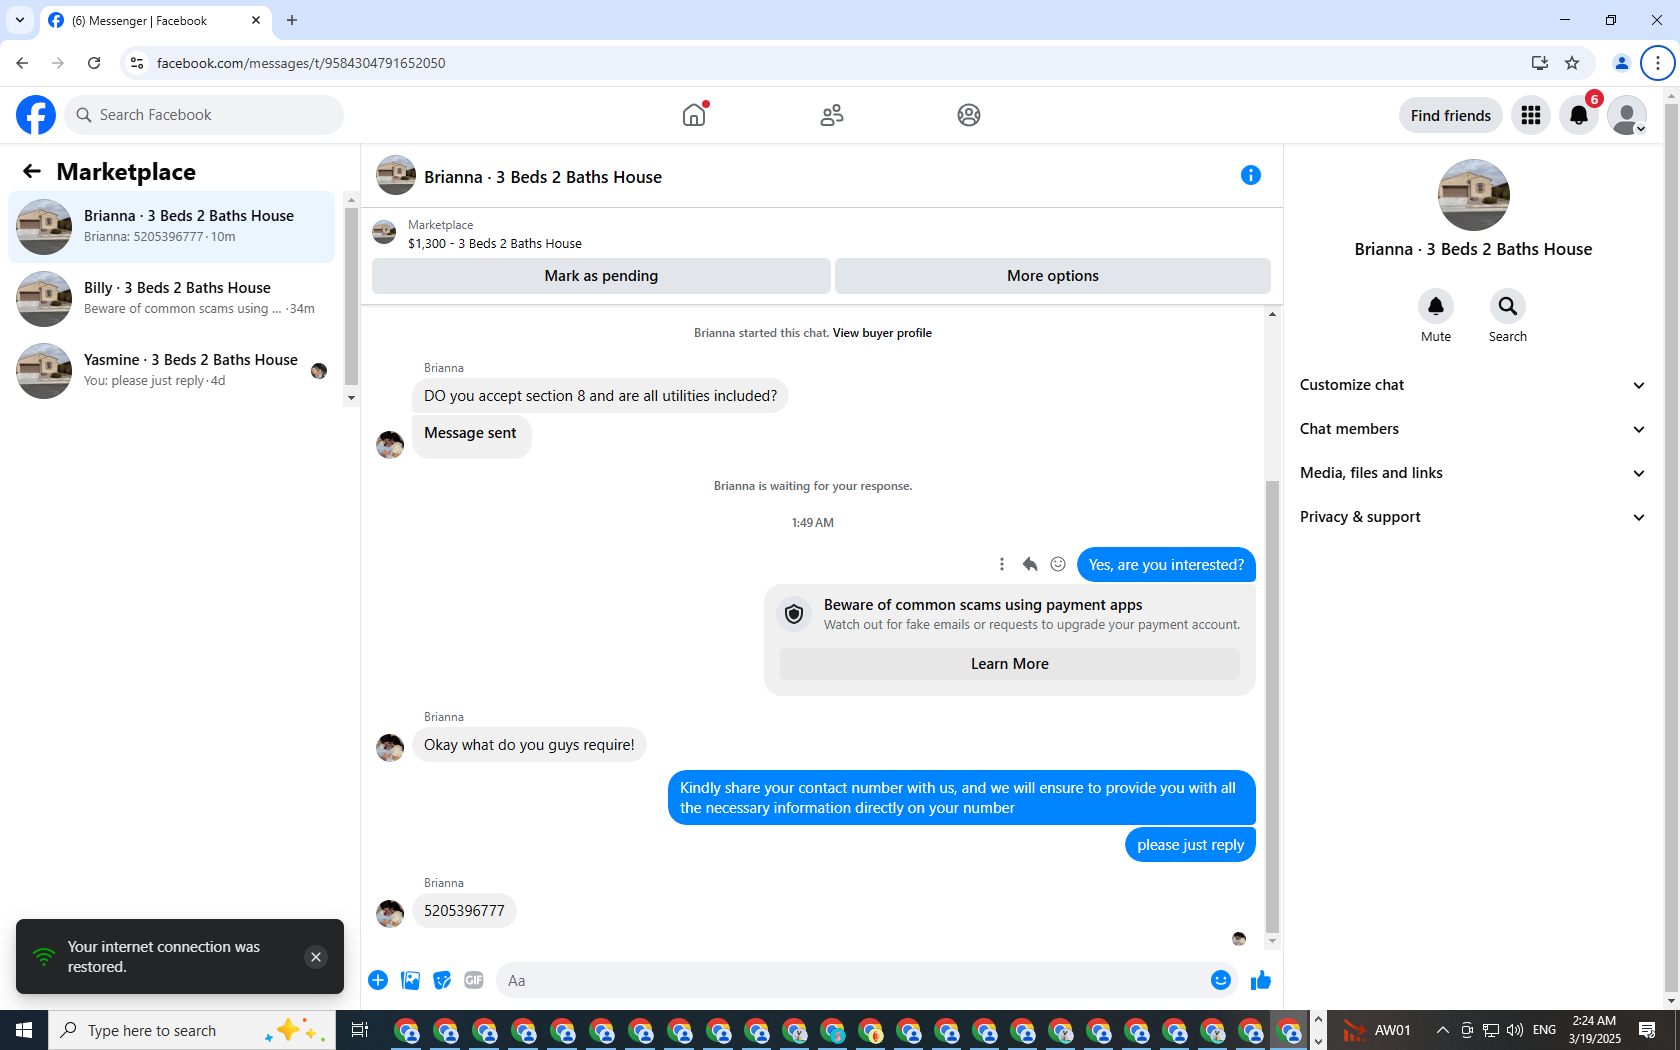The height and width of the screenshot is (1050, 1680).
Task: Open a new browser tab
Action: 292,20
